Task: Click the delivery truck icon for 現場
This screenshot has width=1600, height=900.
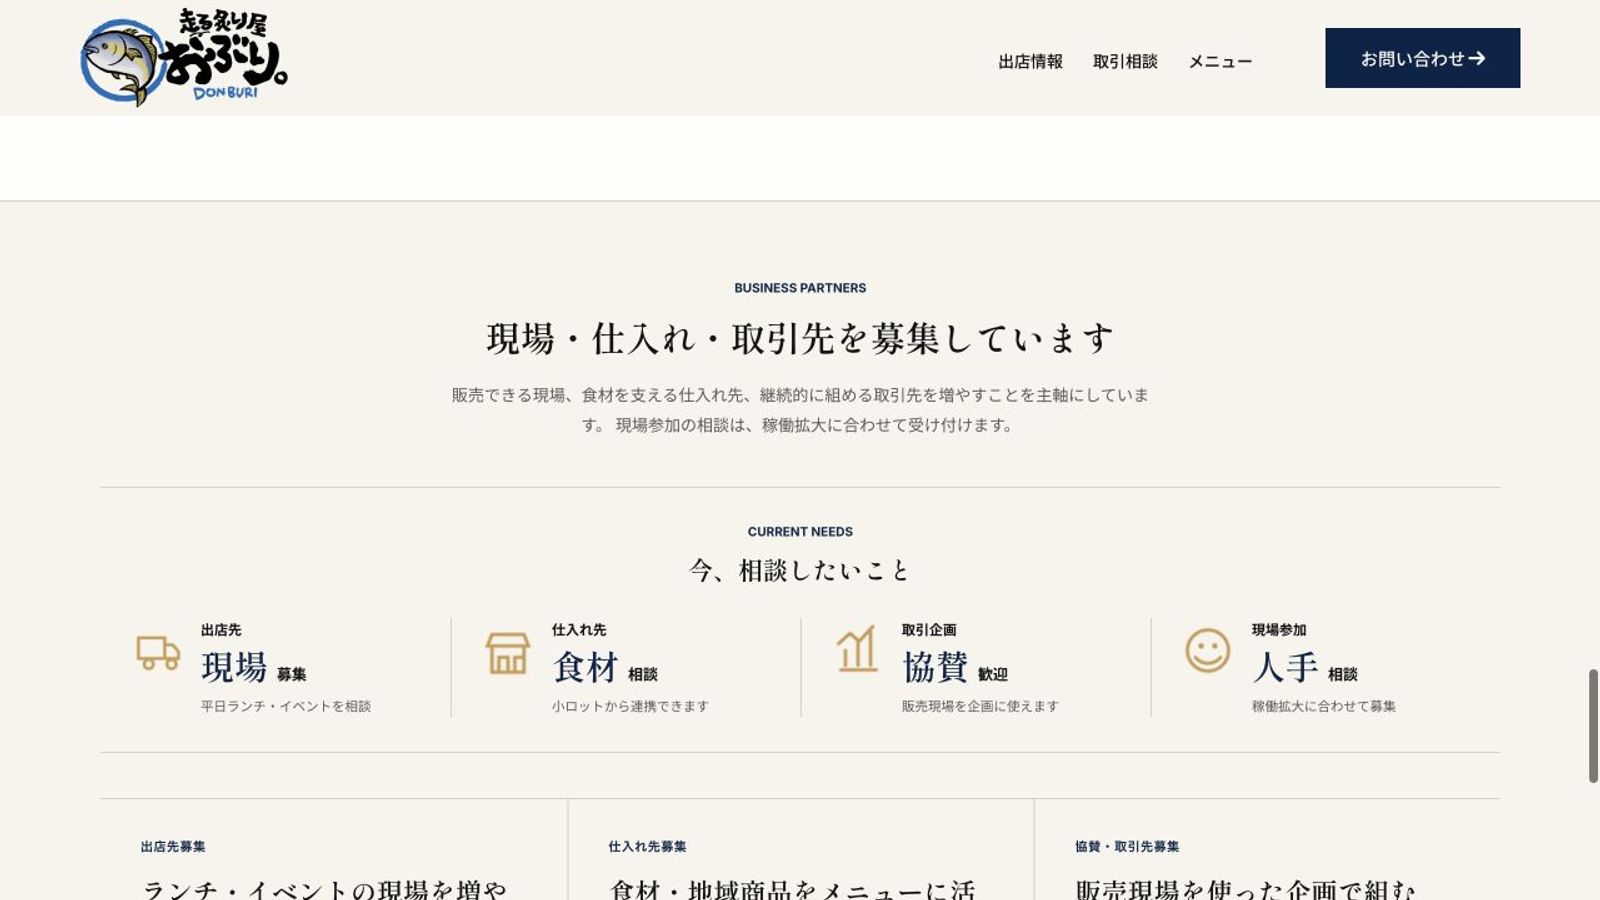Action: click(158, 653)
